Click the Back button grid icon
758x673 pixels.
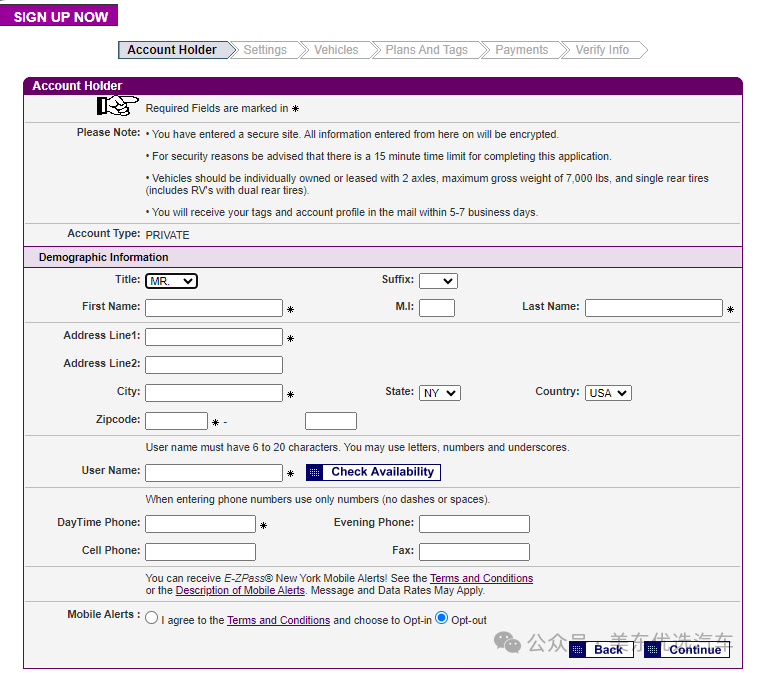pos(577,650)
